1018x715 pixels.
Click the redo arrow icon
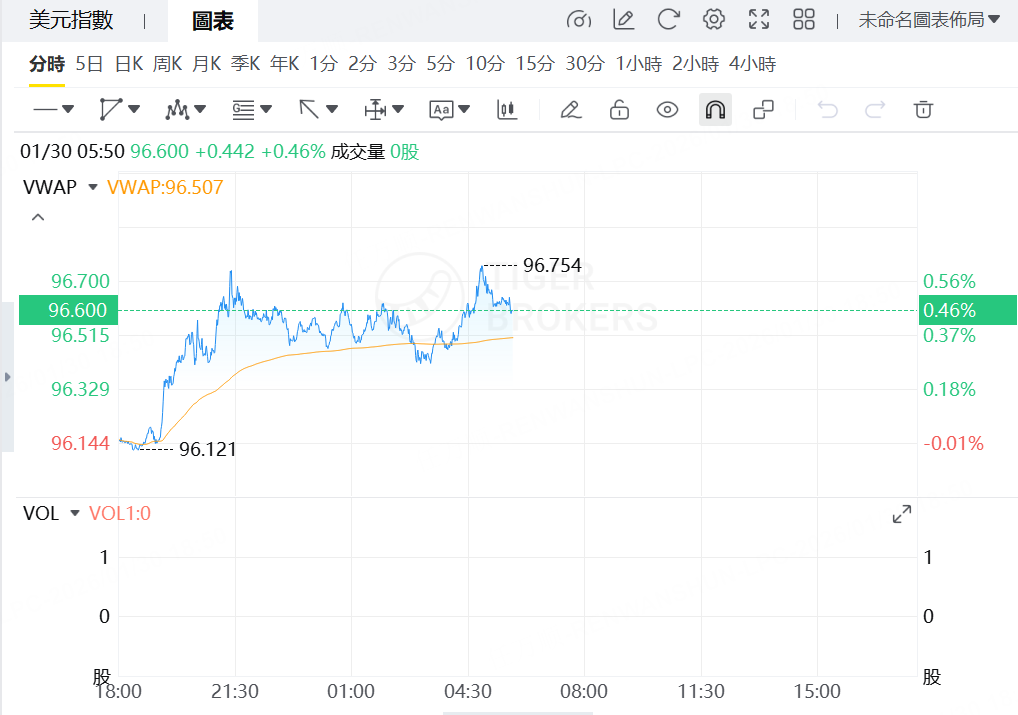coord(875,110)
